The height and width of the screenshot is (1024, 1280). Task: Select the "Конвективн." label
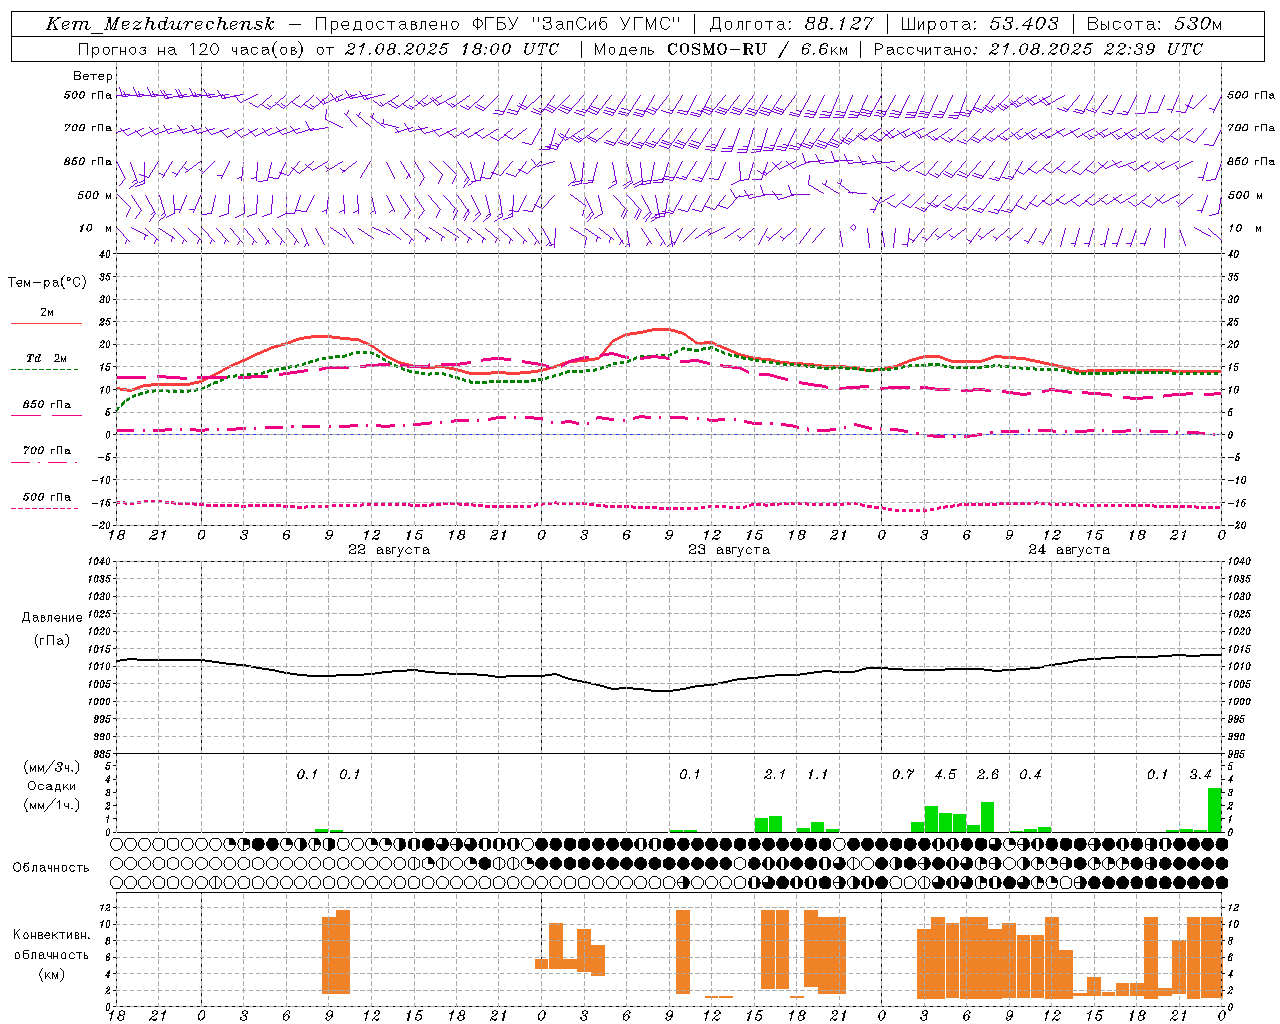[51, 934]
